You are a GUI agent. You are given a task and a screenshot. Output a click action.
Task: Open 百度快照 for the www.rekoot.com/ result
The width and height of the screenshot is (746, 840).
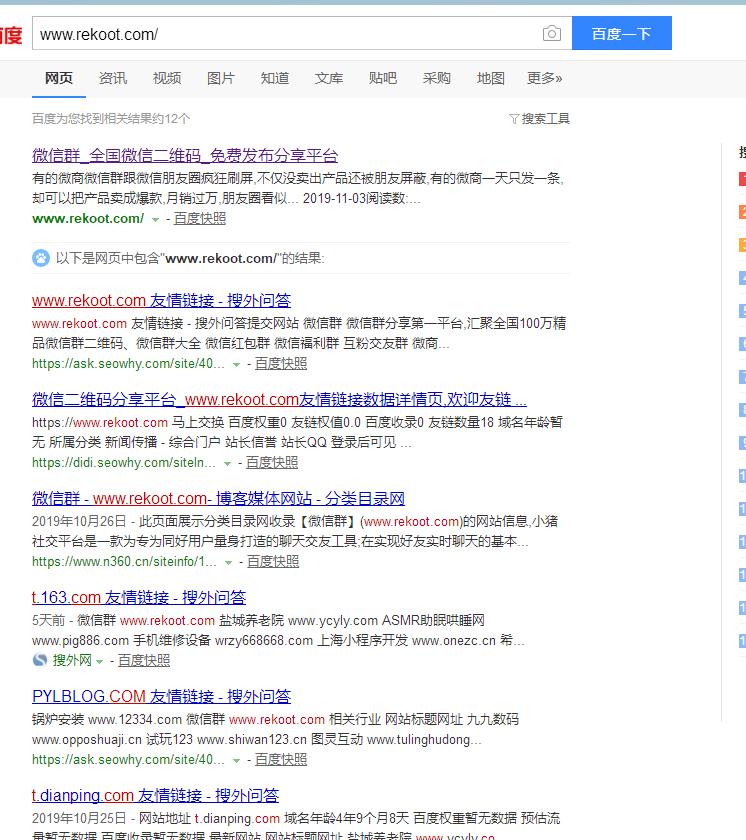tap(200, 219)
